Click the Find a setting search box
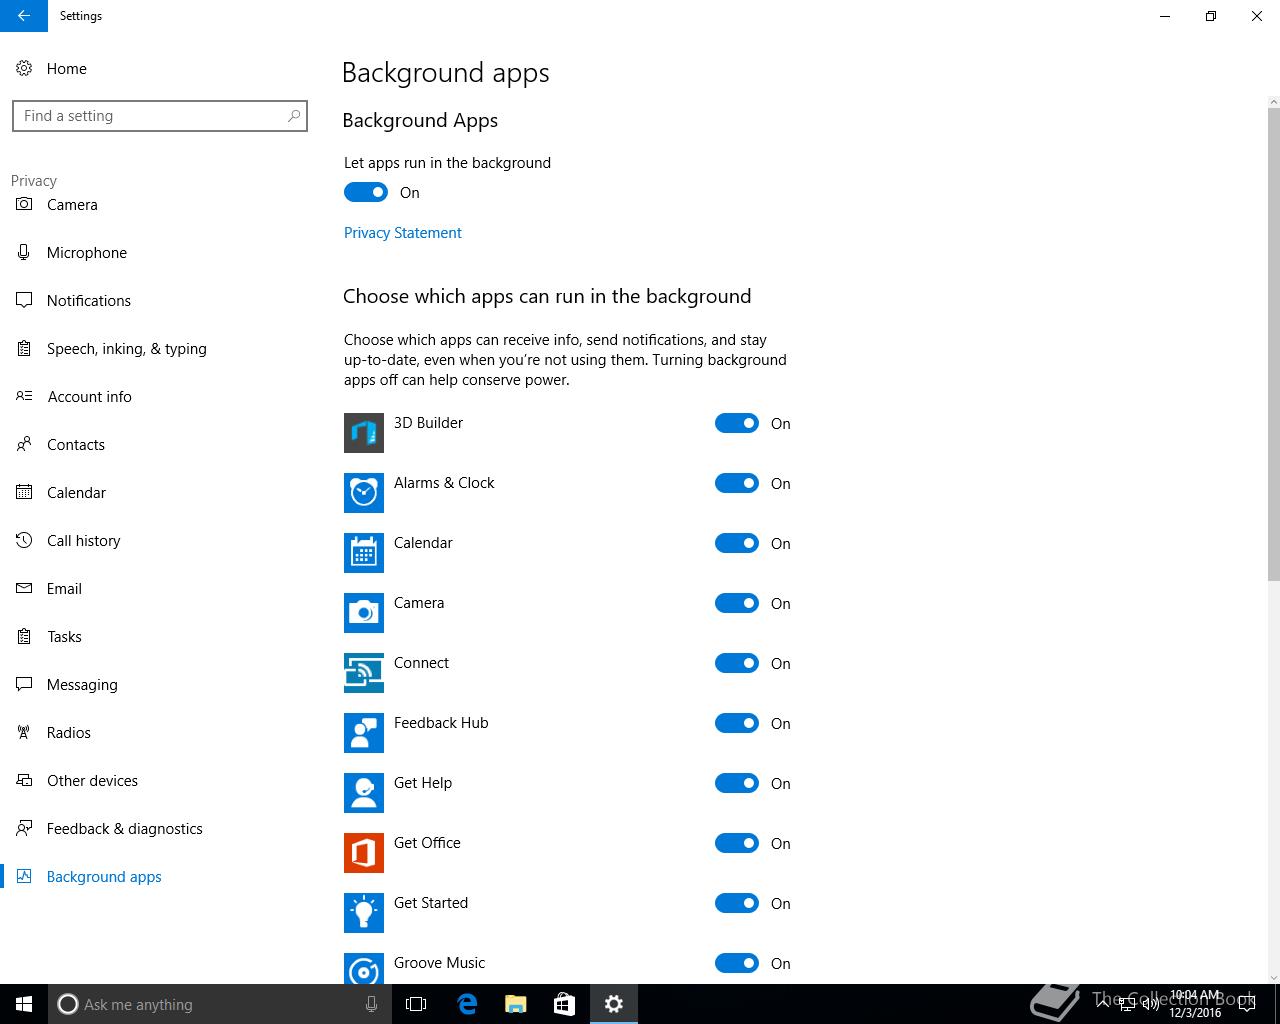Viewport: 1280px width, 1024px height. [160, 116]
